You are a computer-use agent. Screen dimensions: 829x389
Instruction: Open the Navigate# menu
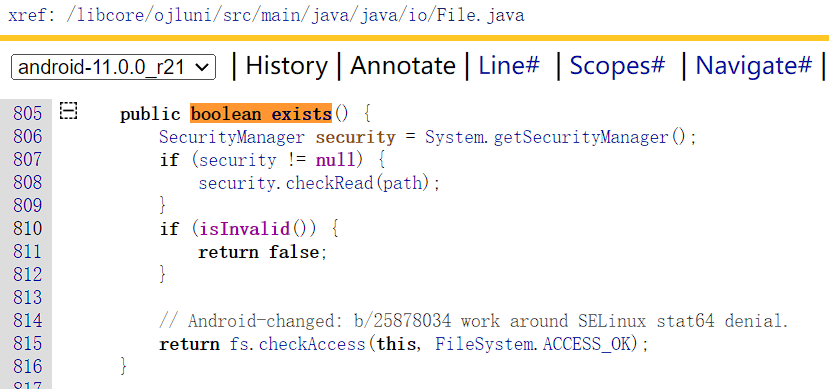click(753, 66)
